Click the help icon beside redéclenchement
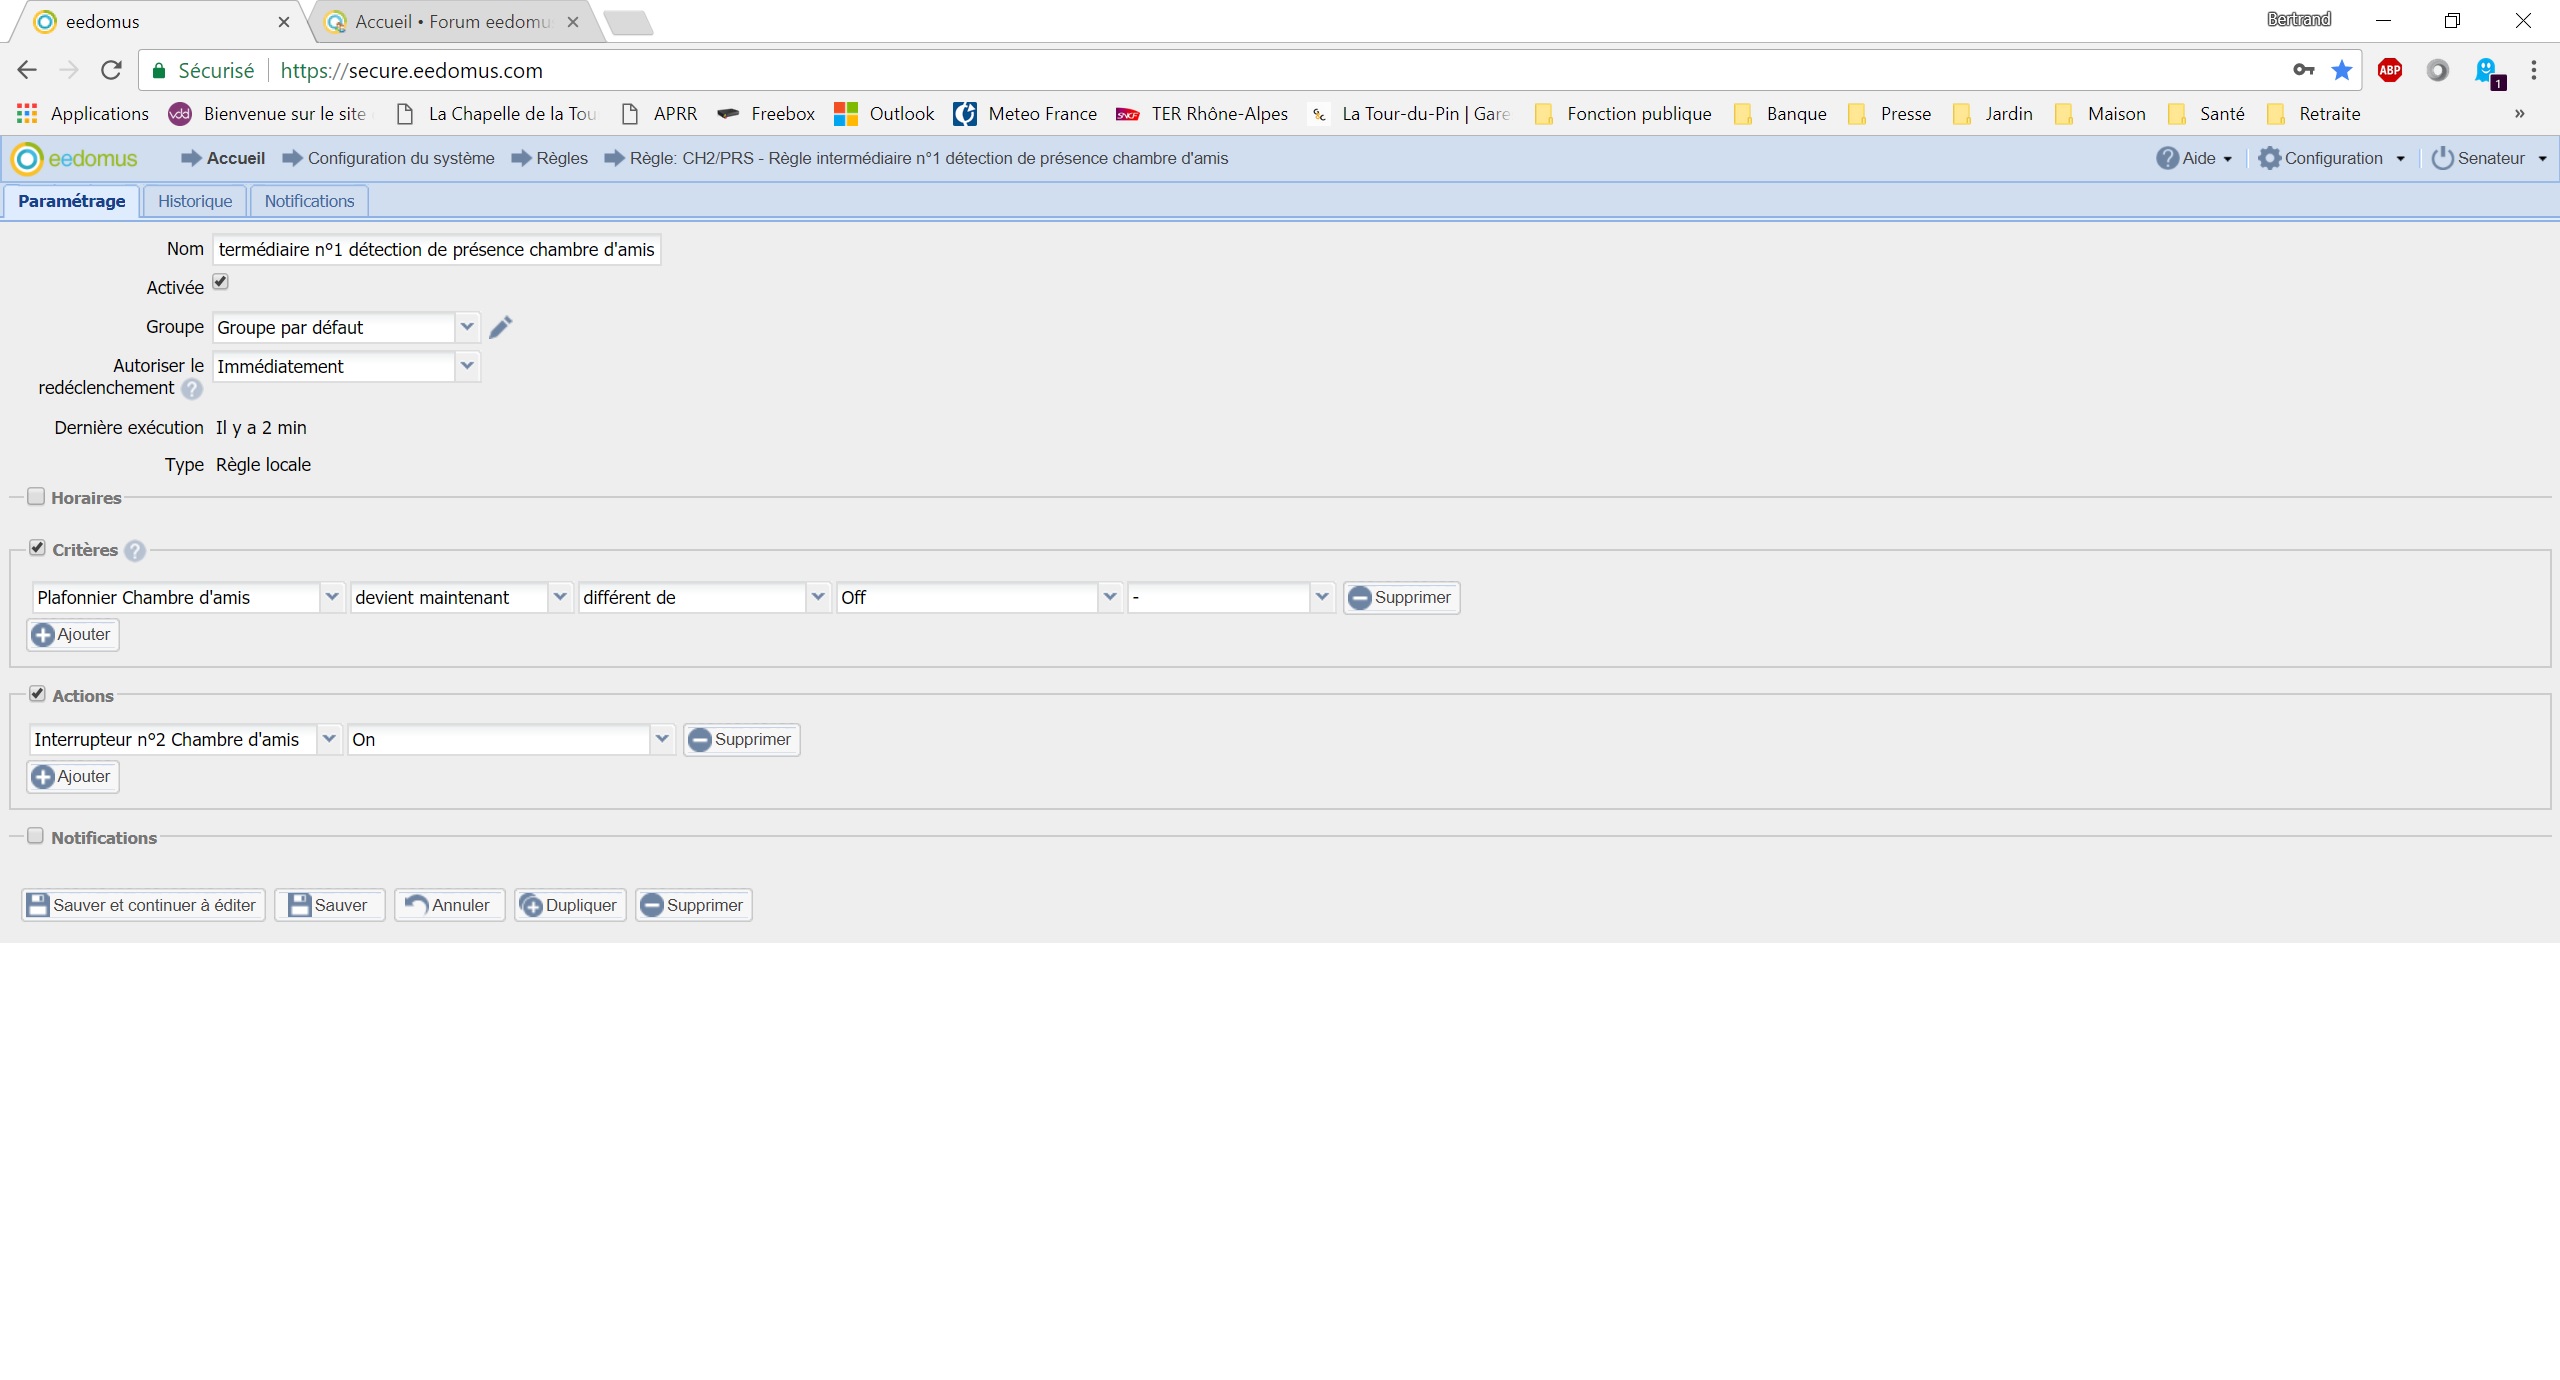Image resolution: width=2560 pixels, height=1380 pixels. click(x=192, y=389)
